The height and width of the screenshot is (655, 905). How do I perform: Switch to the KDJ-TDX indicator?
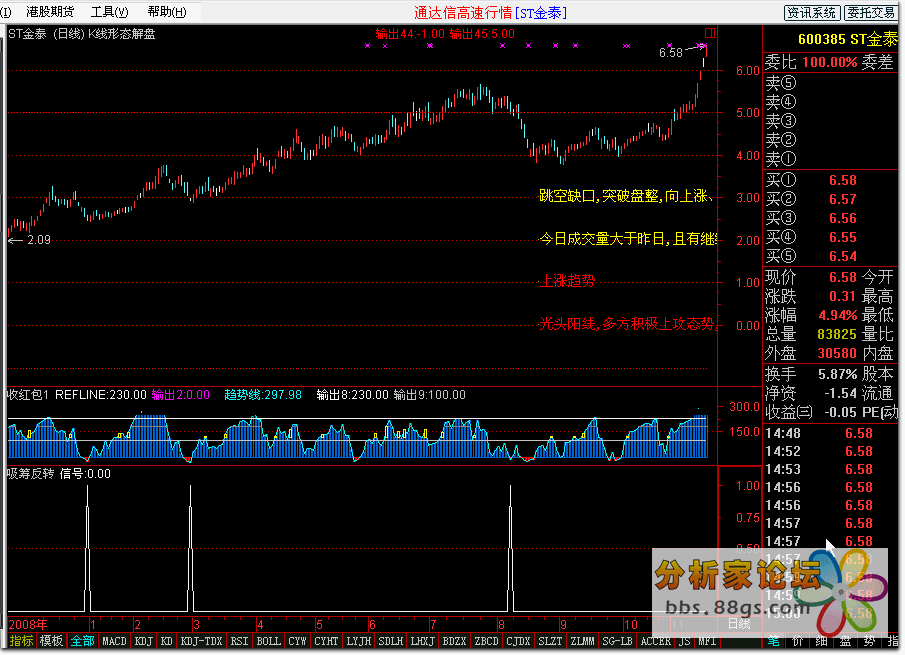(201, 641)
